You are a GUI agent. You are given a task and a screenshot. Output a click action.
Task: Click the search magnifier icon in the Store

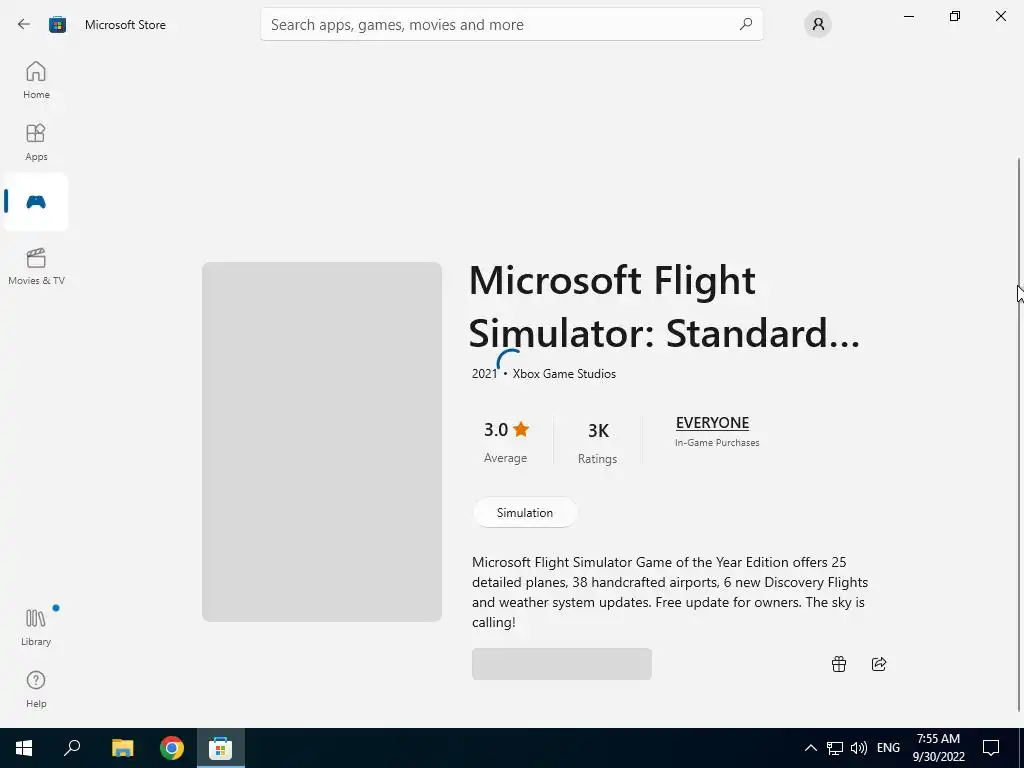746,24
